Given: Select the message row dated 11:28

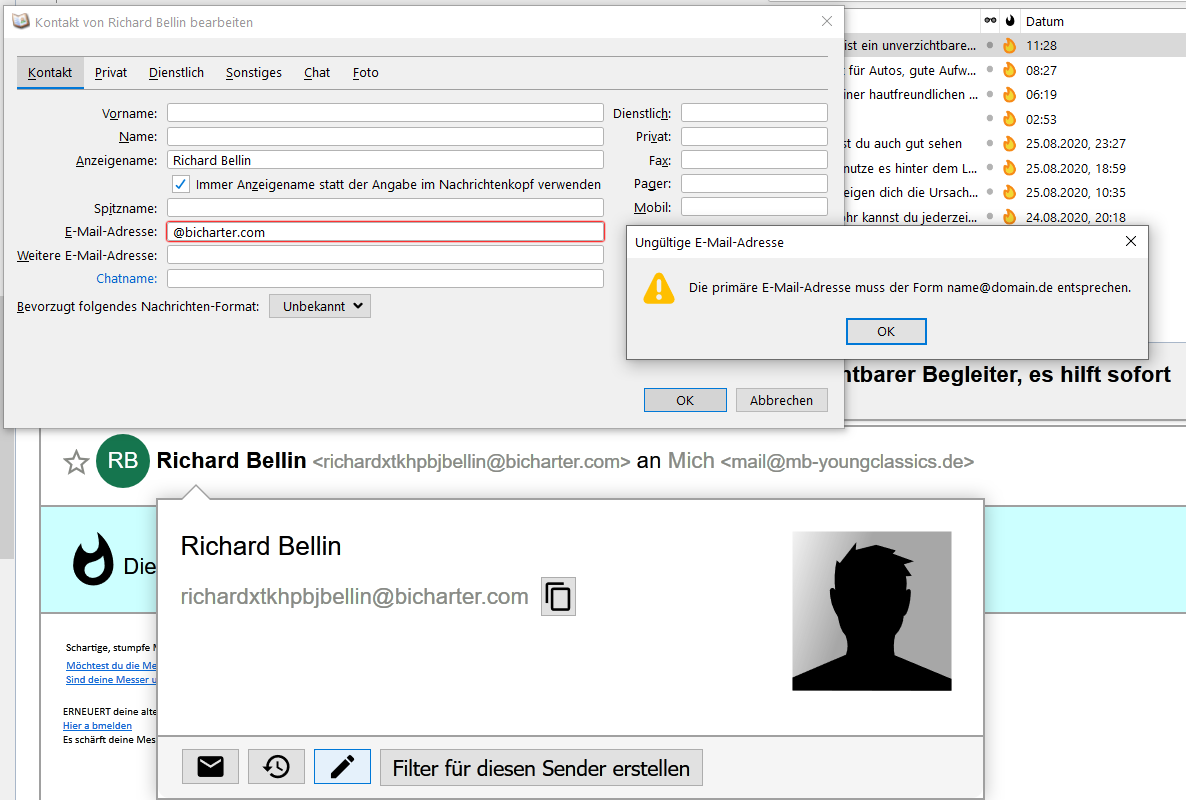Looking at the screenshot, I should pos(1014,45).
